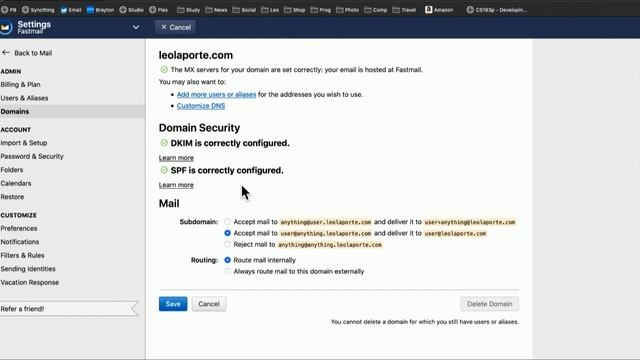Open the Studio bookmark
Image resolution: width=640 pixels, height=360 pixels.
pyautogui.click(x=131, y=10)
